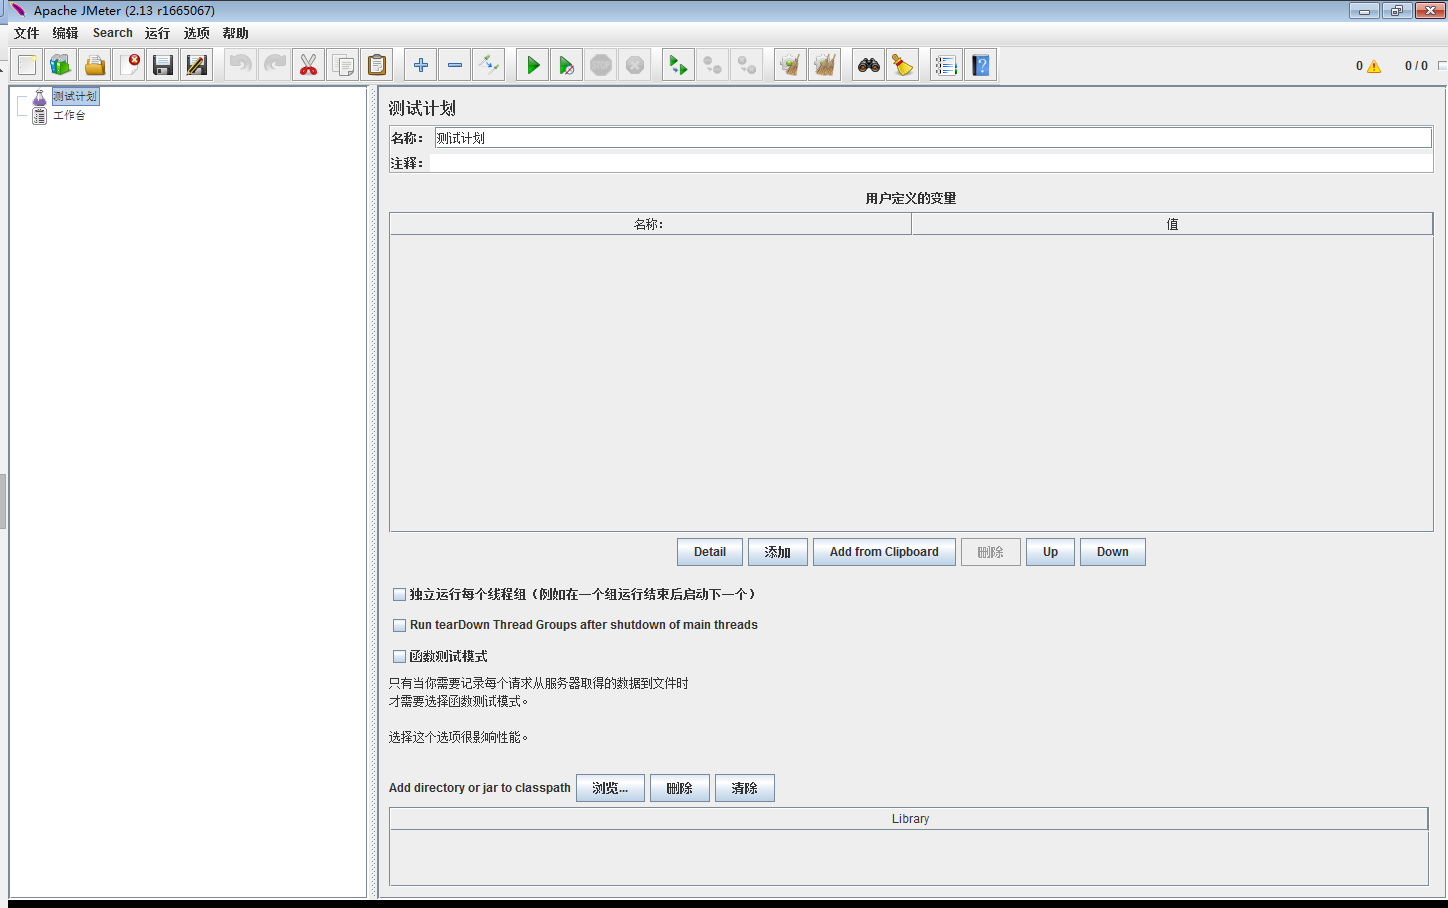The width and height of the screenshot is (1448, 908).
Task: Open Help via question mark icon
Action: tap(981, 65)
